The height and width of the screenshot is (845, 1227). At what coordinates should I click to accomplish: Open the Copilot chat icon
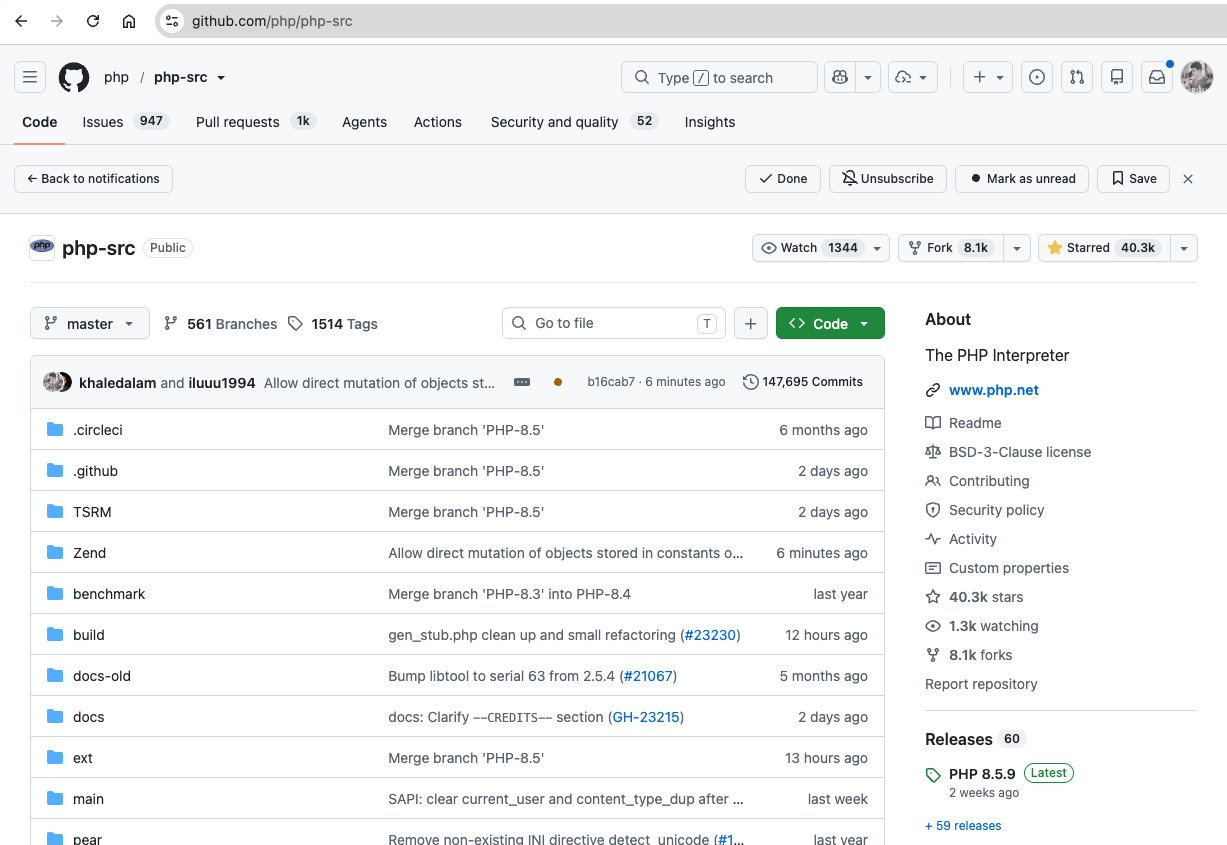[x=839, y=77]
